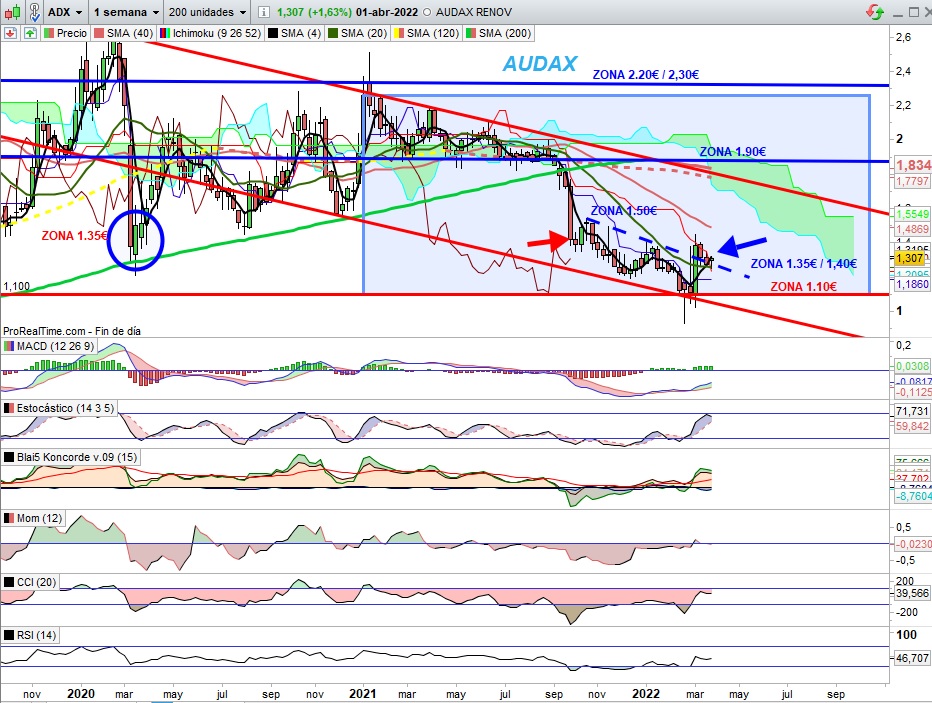Click the chain link group icon
Image resolution: width=932 pixels, height=703 pixels.
[34, 11]
